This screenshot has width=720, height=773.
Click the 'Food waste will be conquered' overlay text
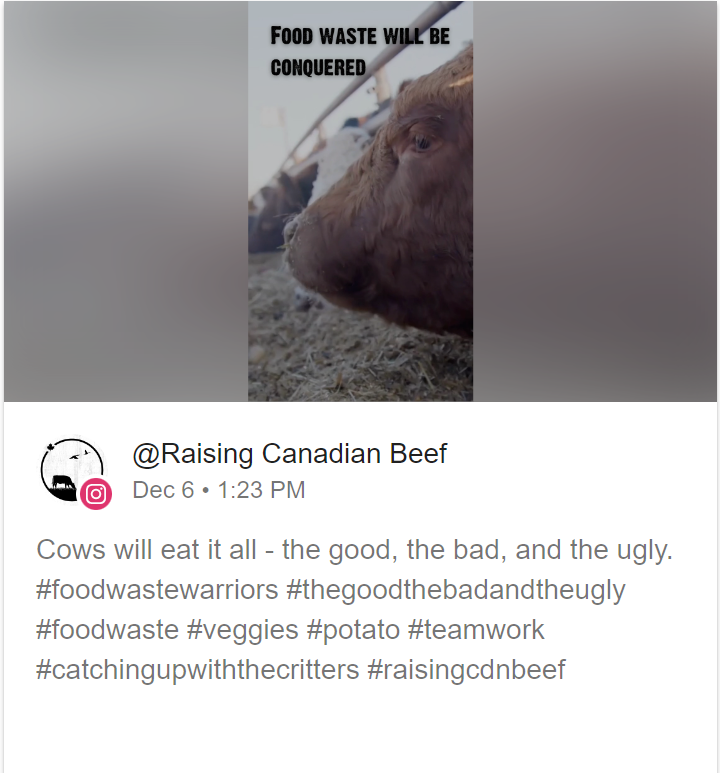[360, 51]
